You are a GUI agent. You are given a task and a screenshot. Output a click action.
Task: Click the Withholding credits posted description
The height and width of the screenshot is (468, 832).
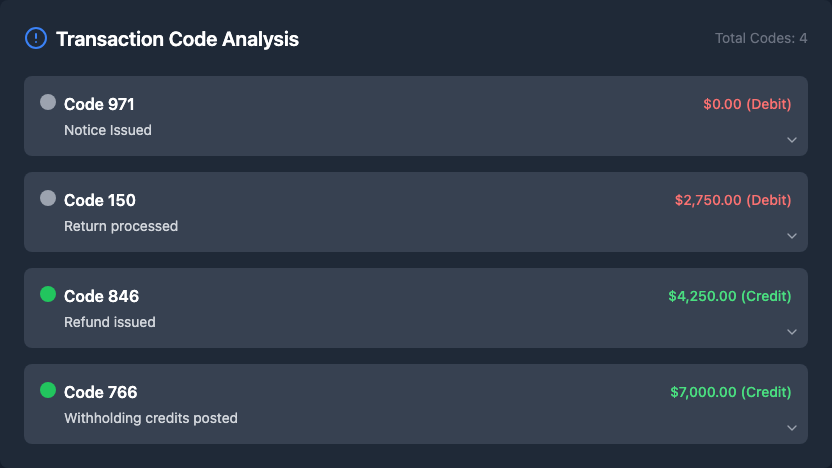click(x=151, y=418)
